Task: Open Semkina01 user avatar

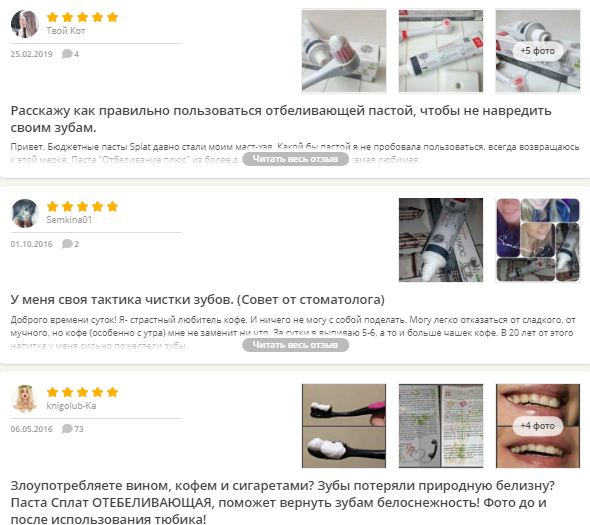Action: point(25,213)
